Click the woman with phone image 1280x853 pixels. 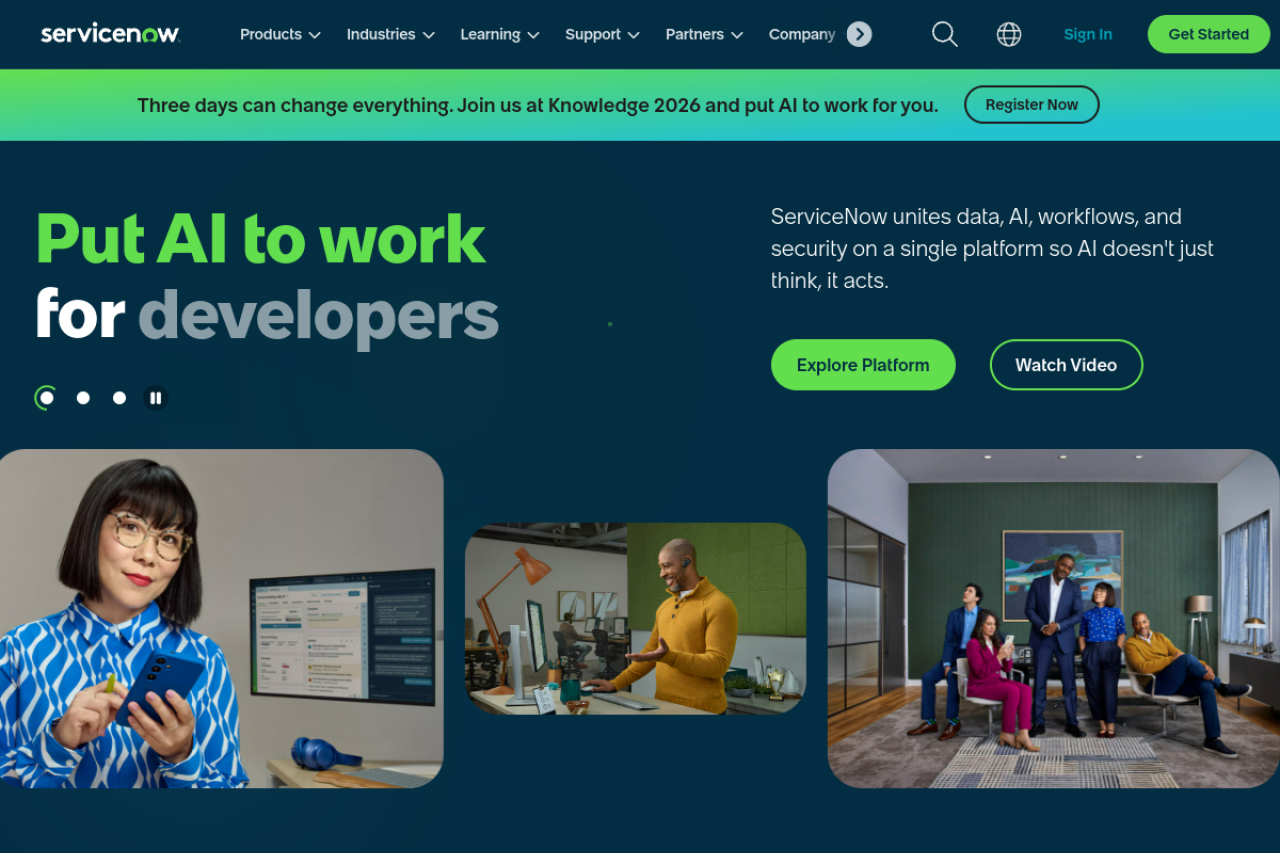click(221, 618)
